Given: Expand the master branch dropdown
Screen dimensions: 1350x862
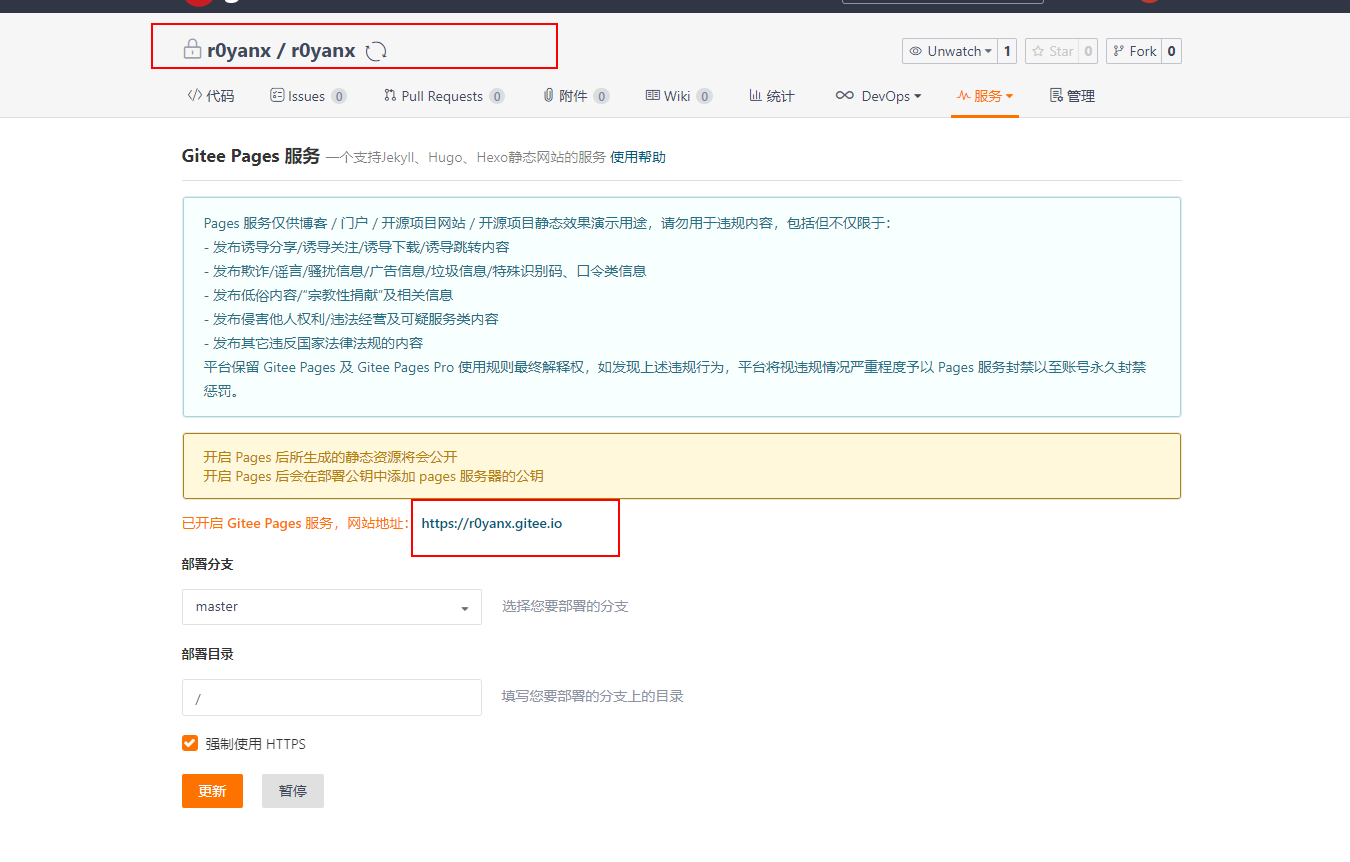Looking at the screenshot, I should [331, 607].
